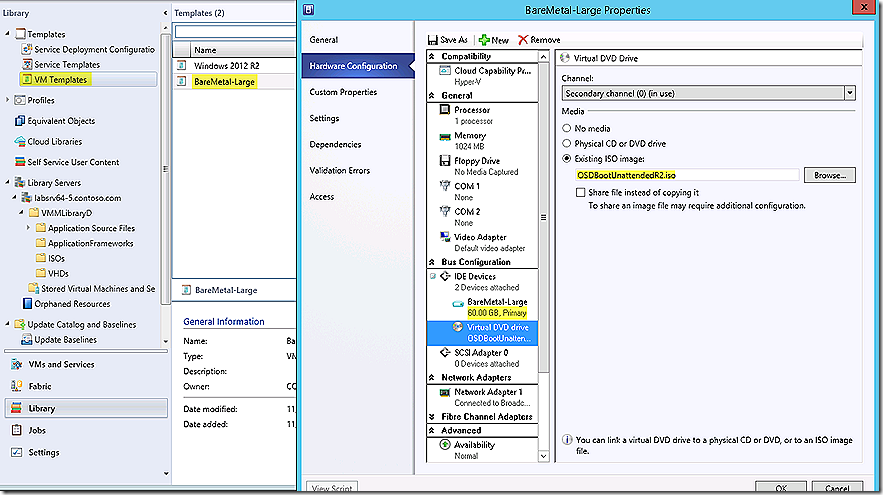Select the Network Adapter 1 icon
This screenshot has height=495, width=883.
pyautogui.click(x=445, y=393)
